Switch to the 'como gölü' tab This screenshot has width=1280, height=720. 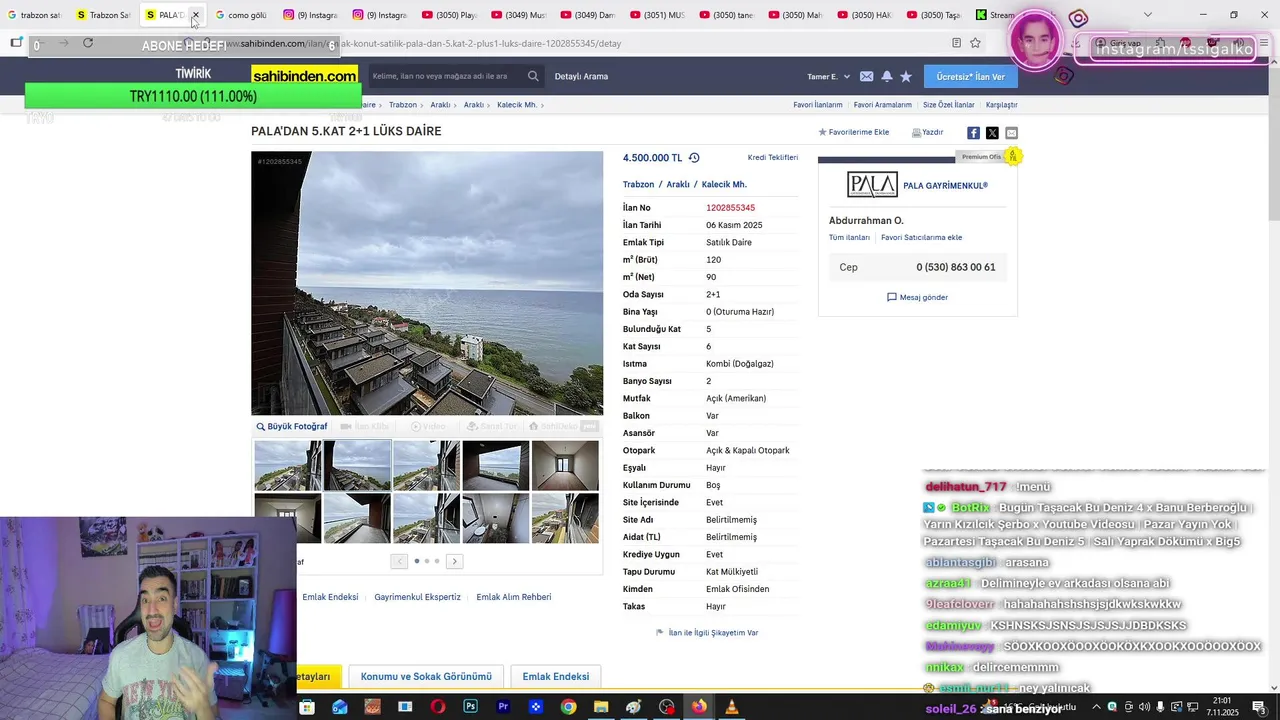click(241, 15)
